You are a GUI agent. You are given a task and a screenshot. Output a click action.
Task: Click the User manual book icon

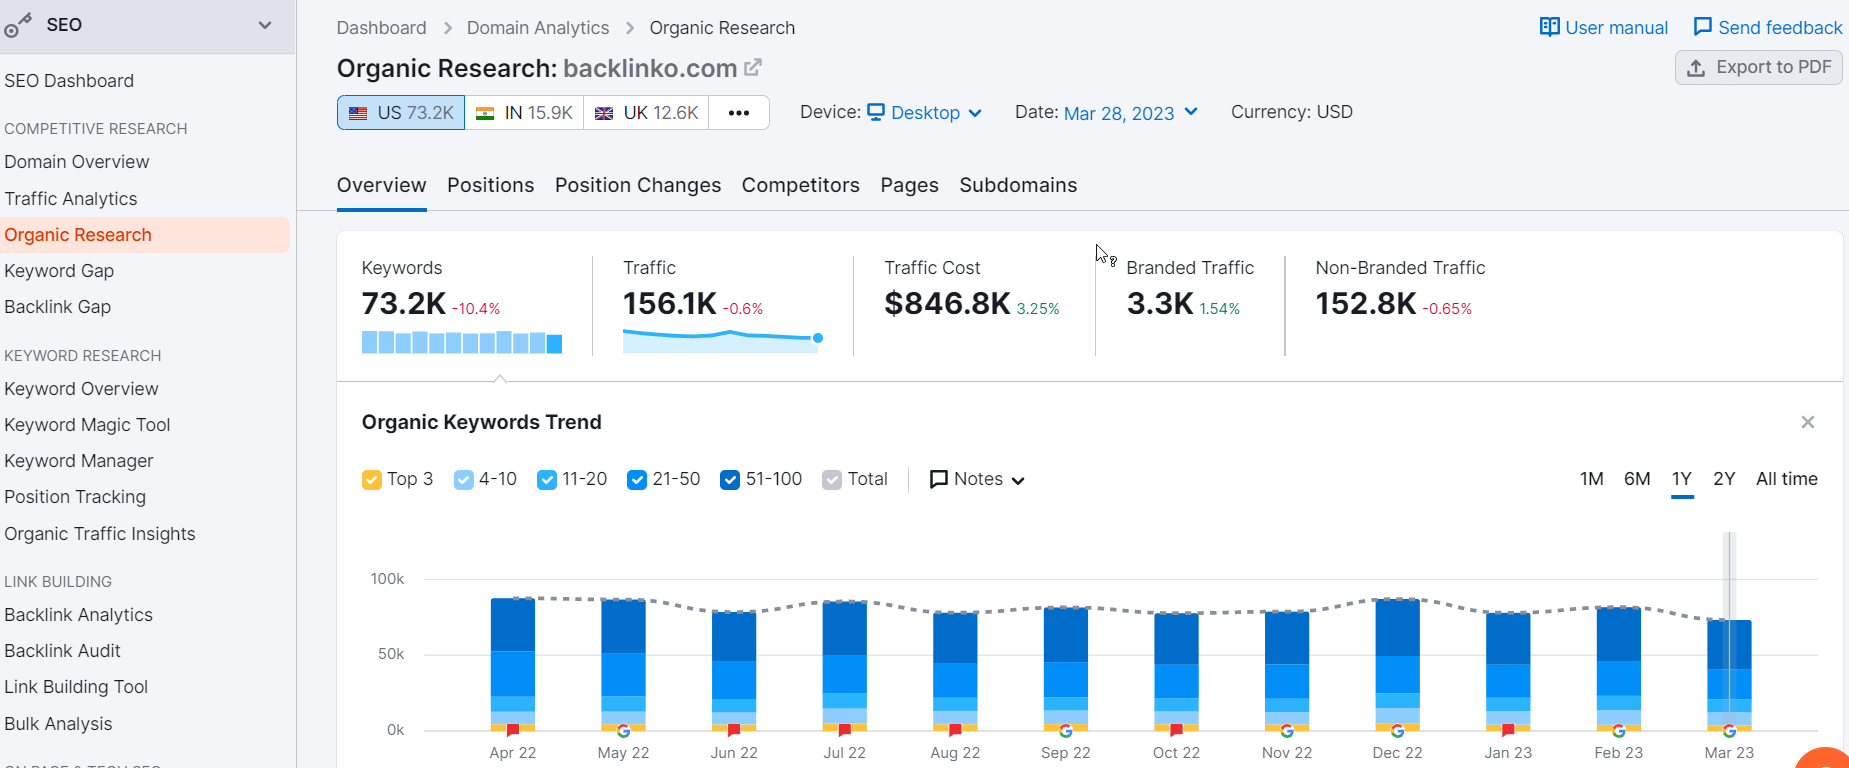(x=1549, y=27)
